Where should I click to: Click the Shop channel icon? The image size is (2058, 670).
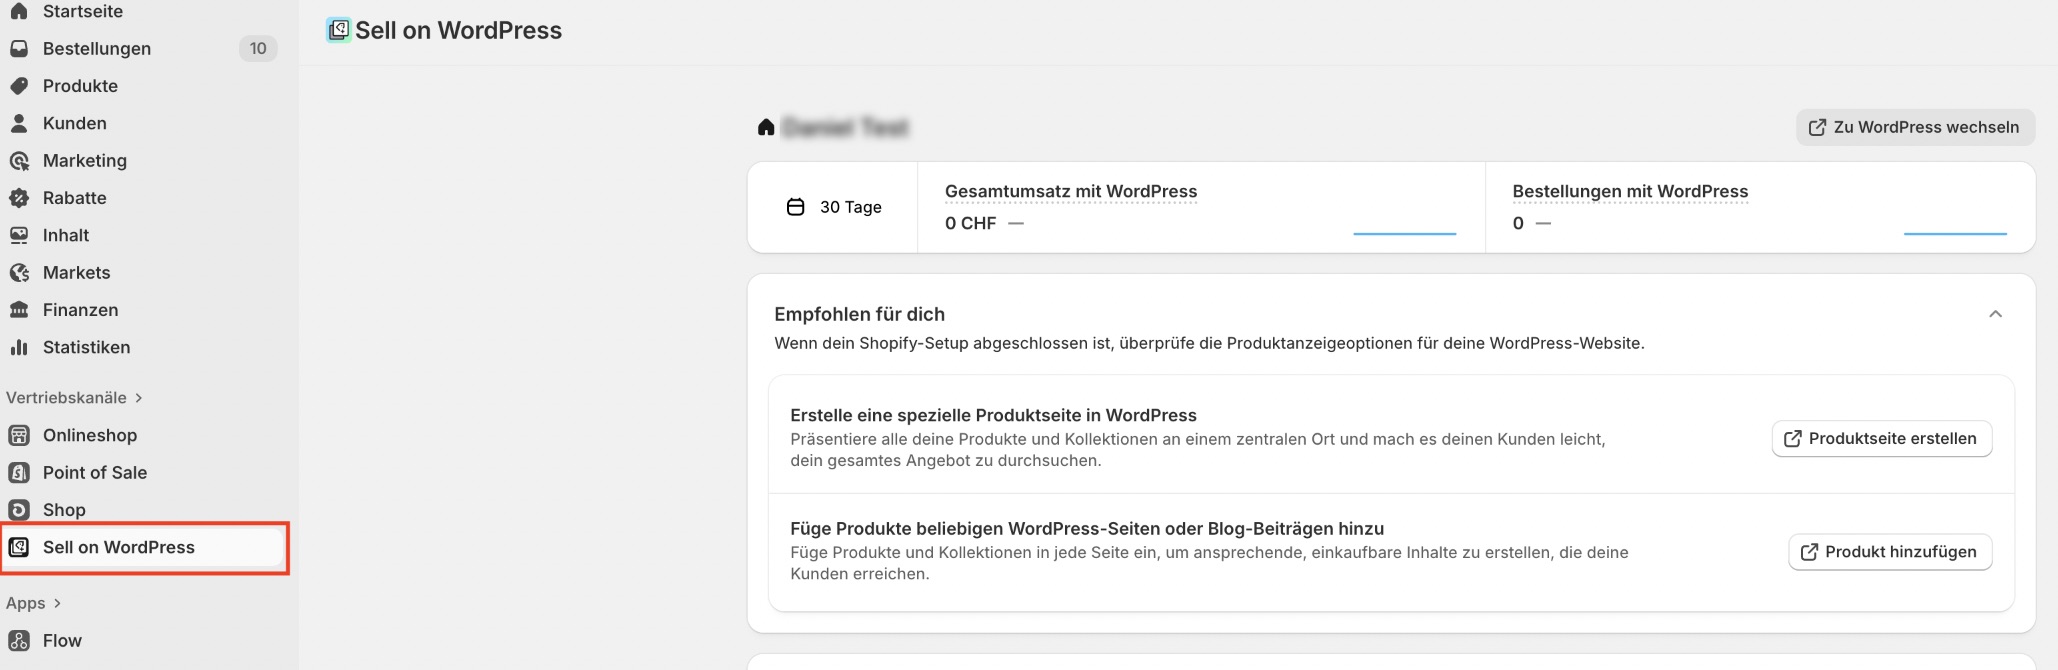[x=19, y=510]
